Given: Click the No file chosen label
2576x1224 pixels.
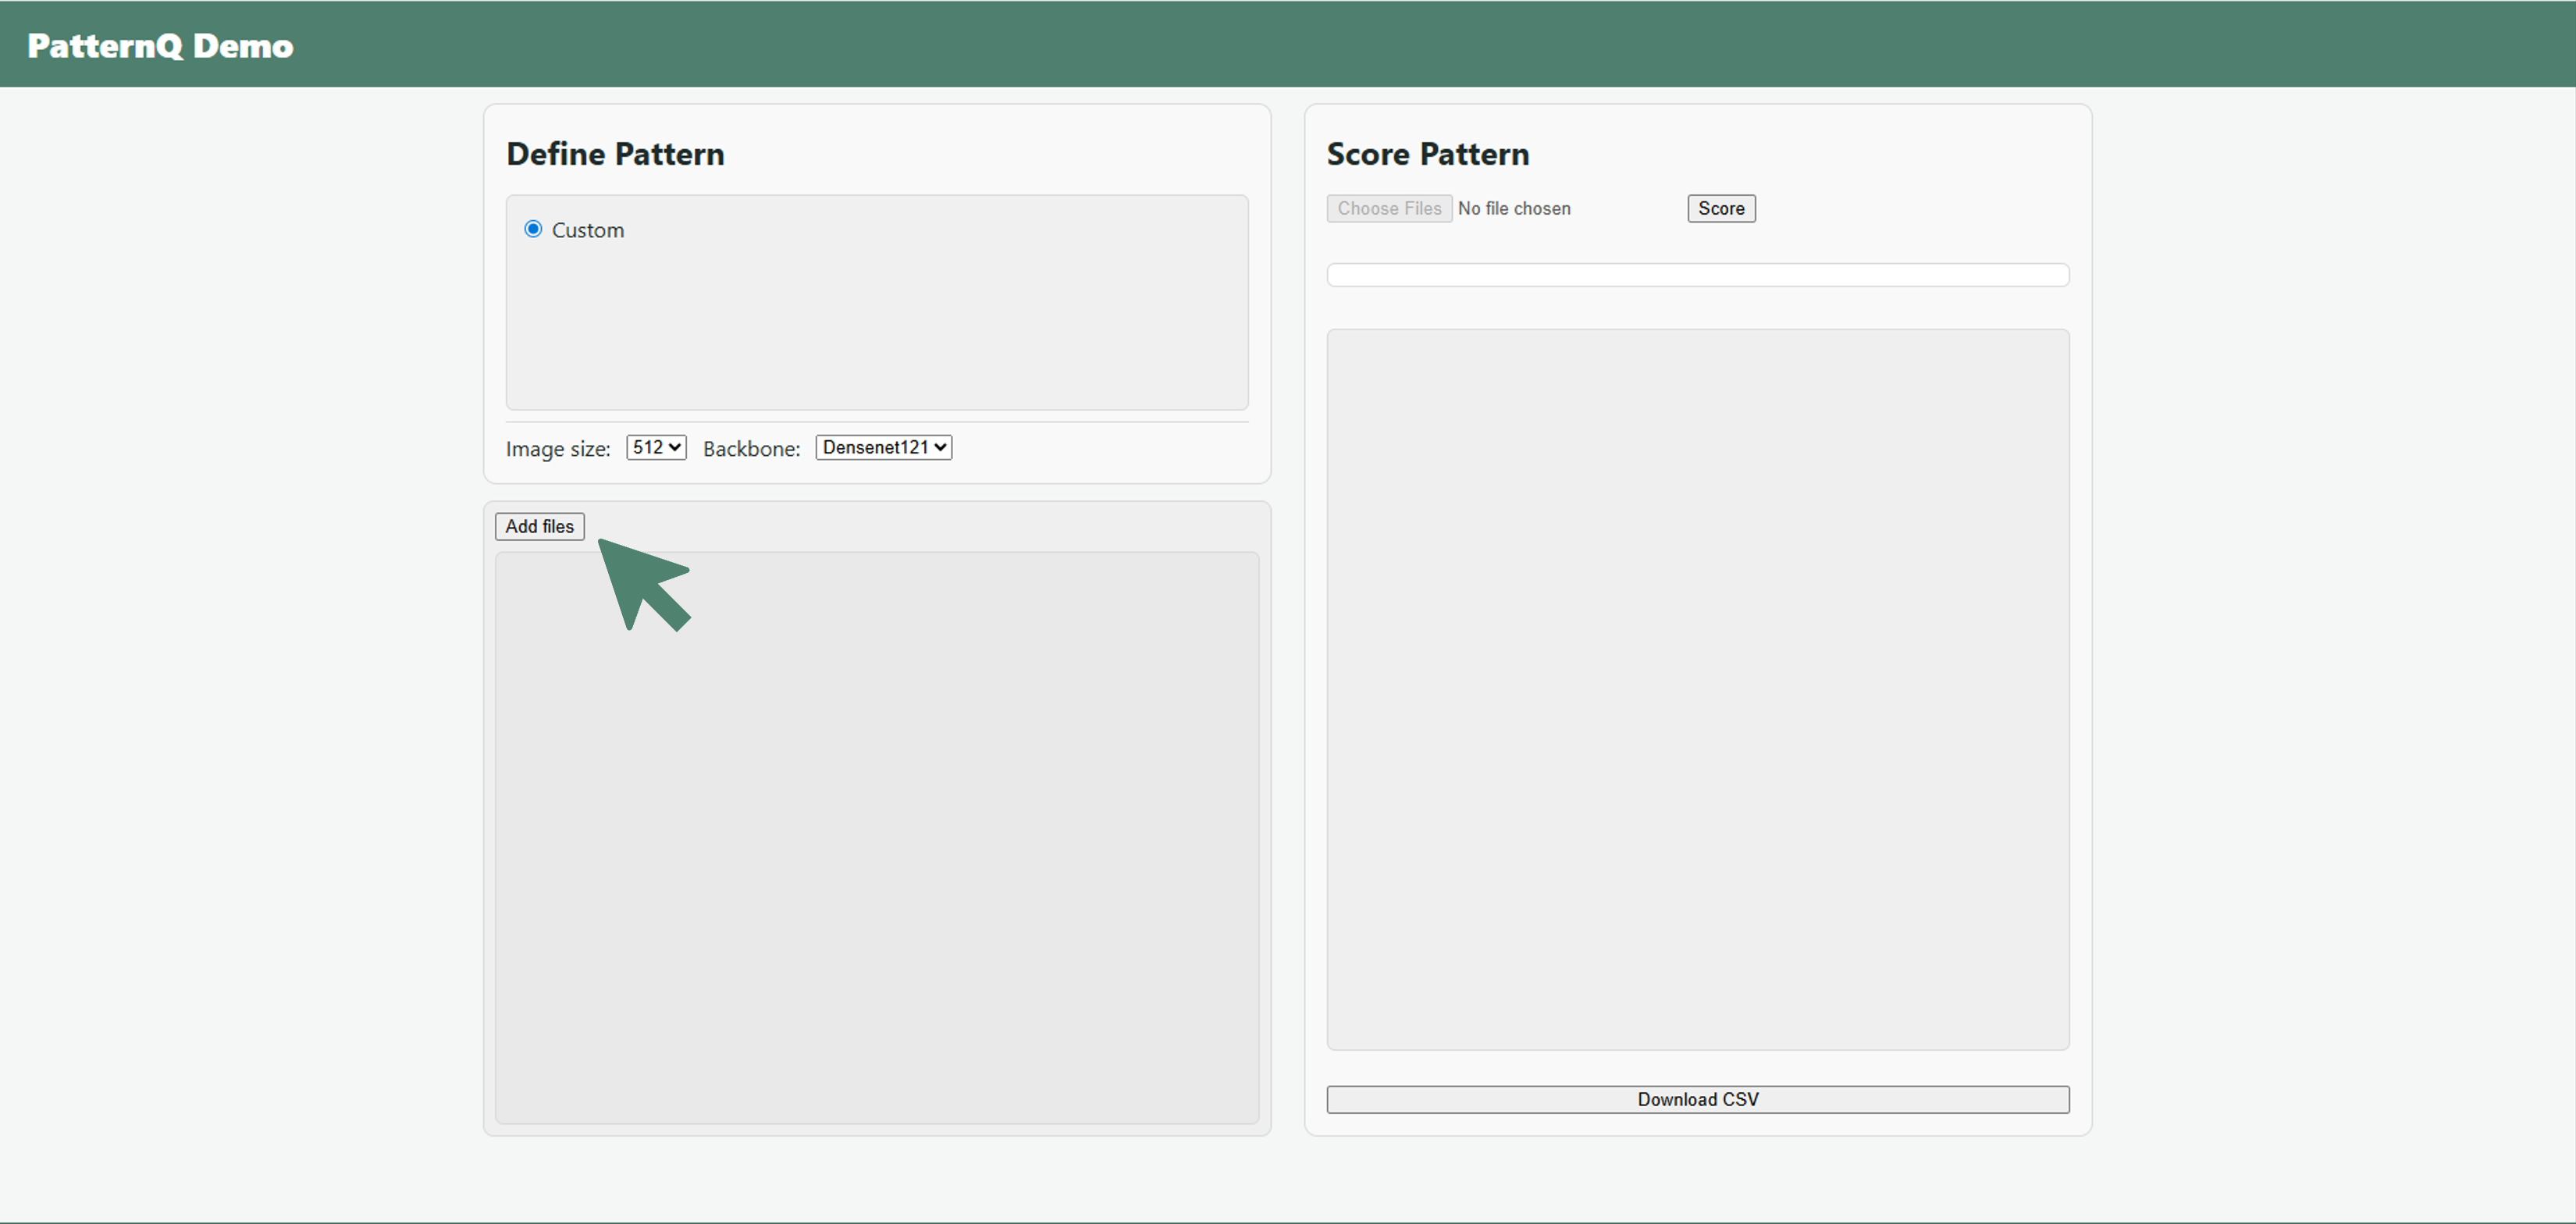Looking at the screenshot, I should (x=1514, y=208).
